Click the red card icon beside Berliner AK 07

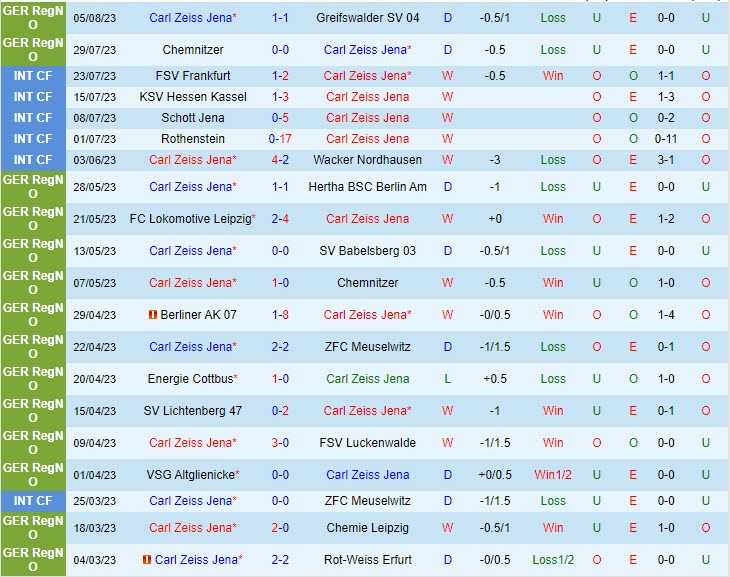coord(152,315)
